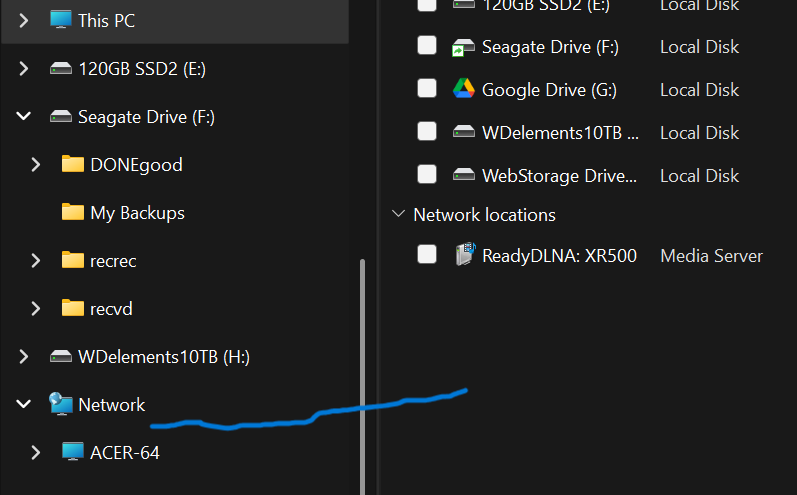Click the navigation pane vertical scrollbar
The height and width of the screenshot is (495, 797).
tap(362, 376)
